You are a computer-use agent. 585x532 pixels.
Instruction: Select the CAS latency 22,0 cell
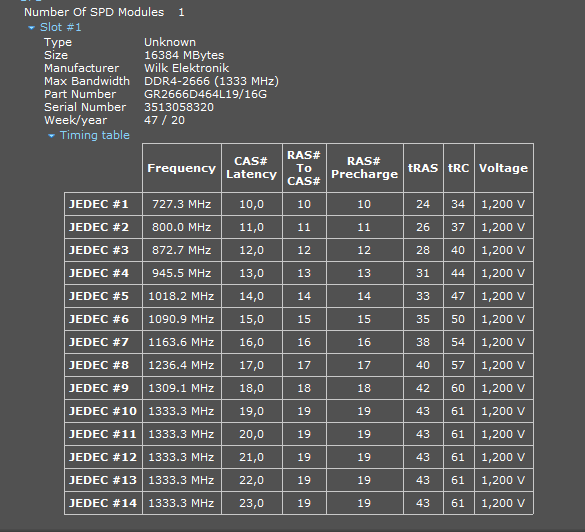(x=251, y=480)
